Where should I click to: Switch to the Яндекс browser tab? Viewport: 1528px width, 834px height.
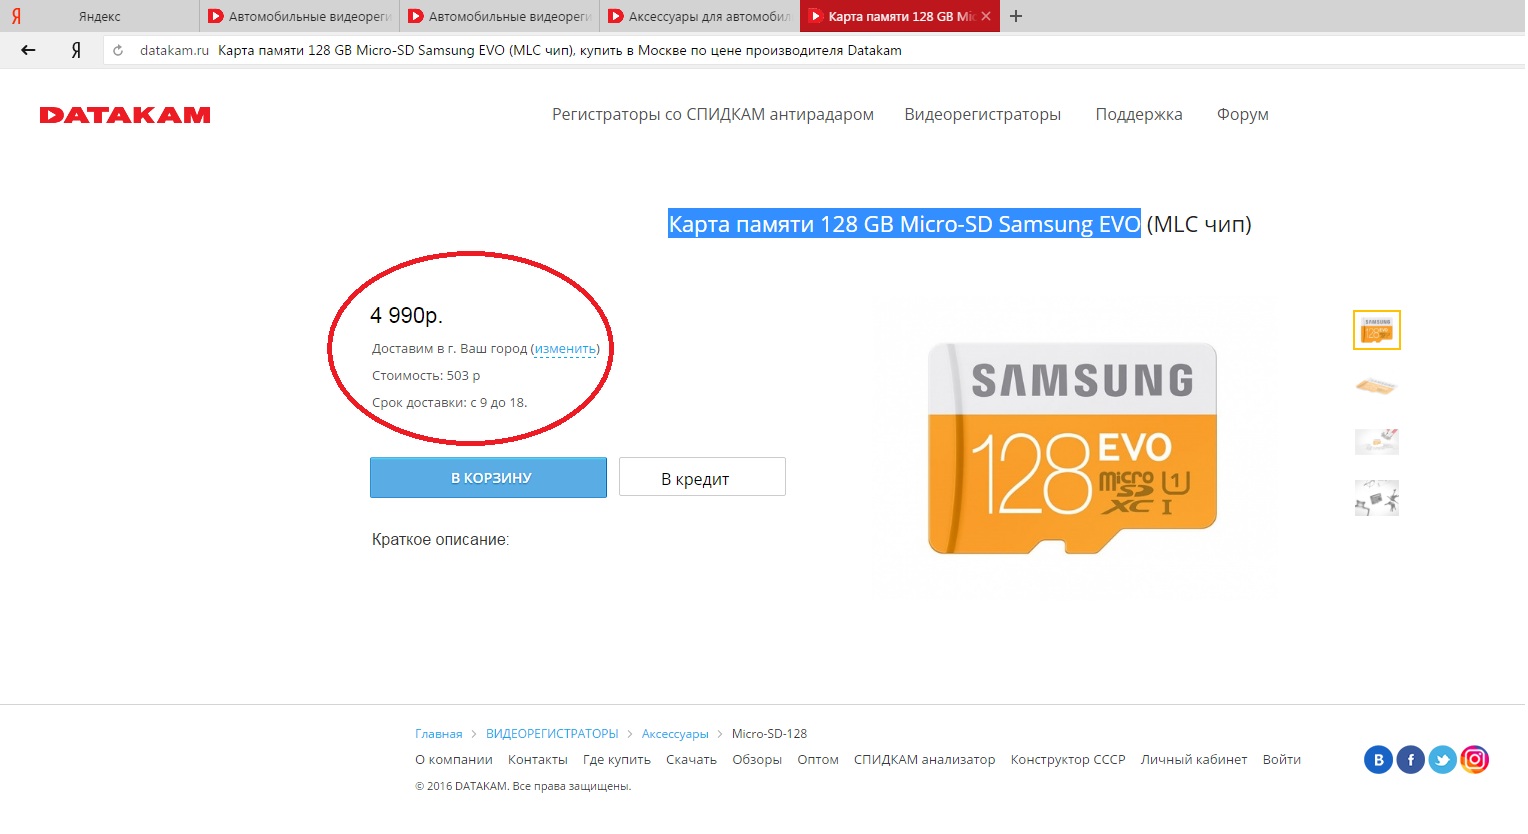pos(99,16)
